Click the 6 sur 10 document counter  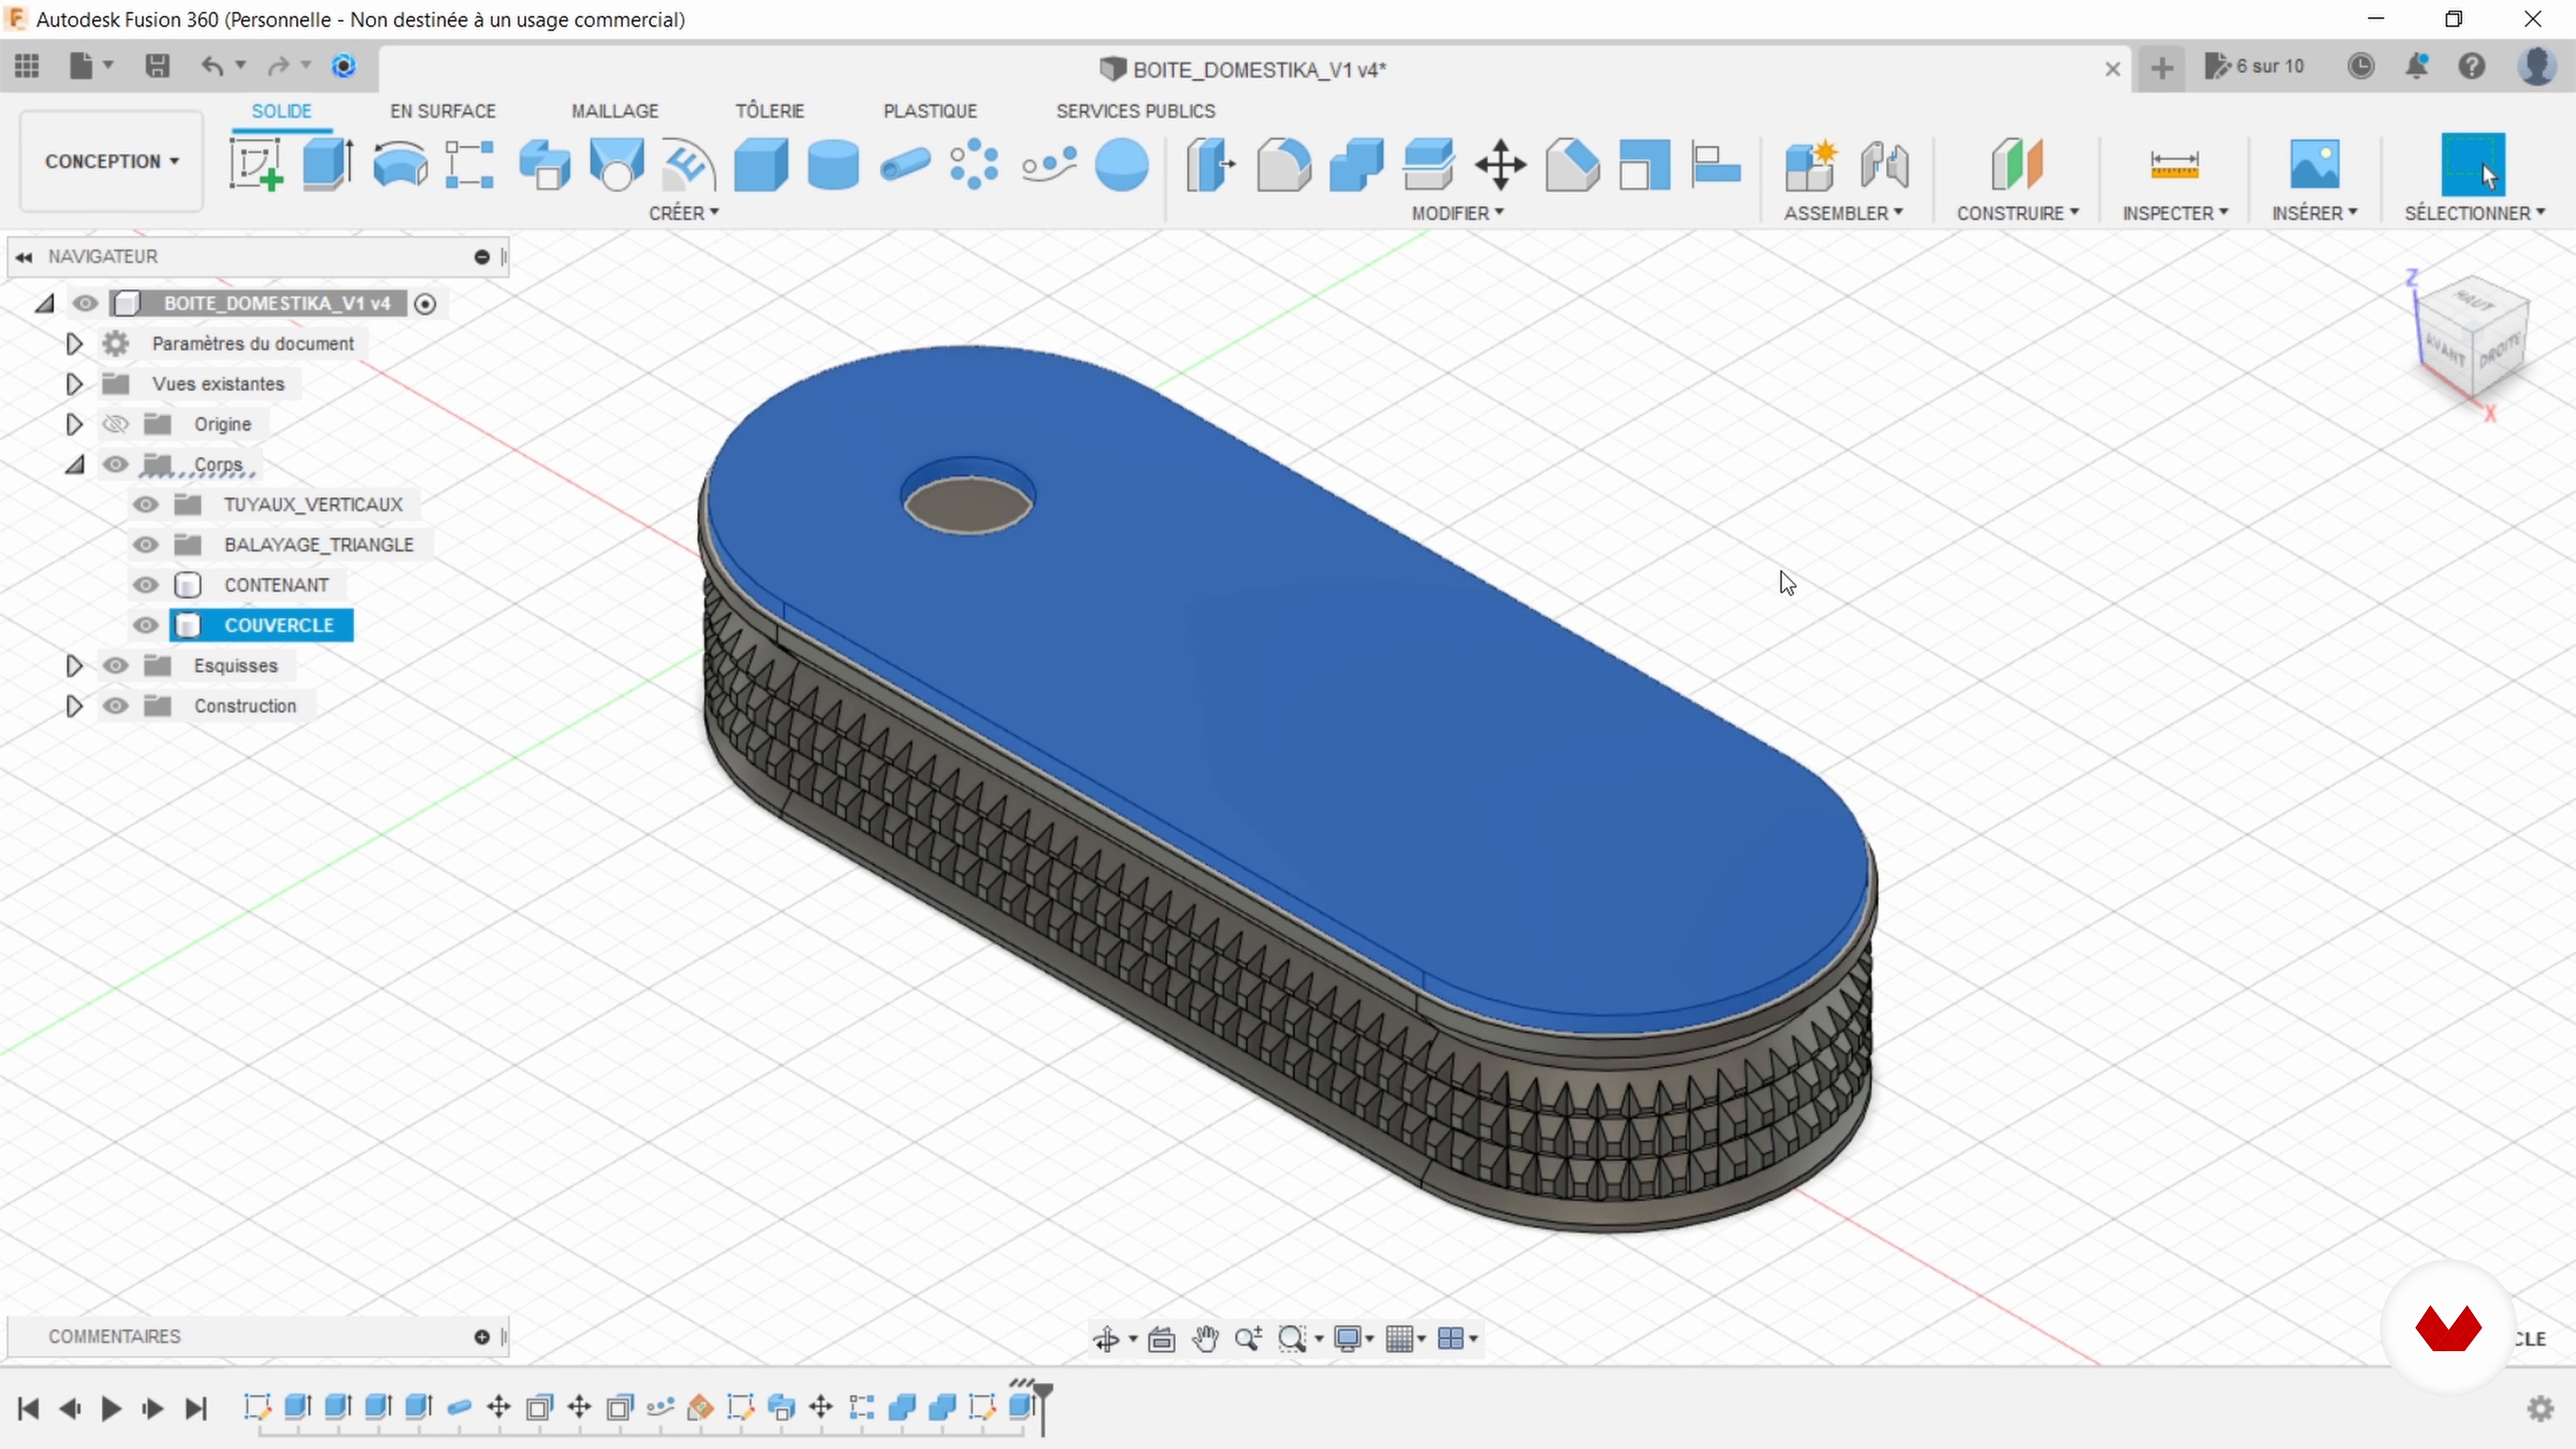point(2254,66)
